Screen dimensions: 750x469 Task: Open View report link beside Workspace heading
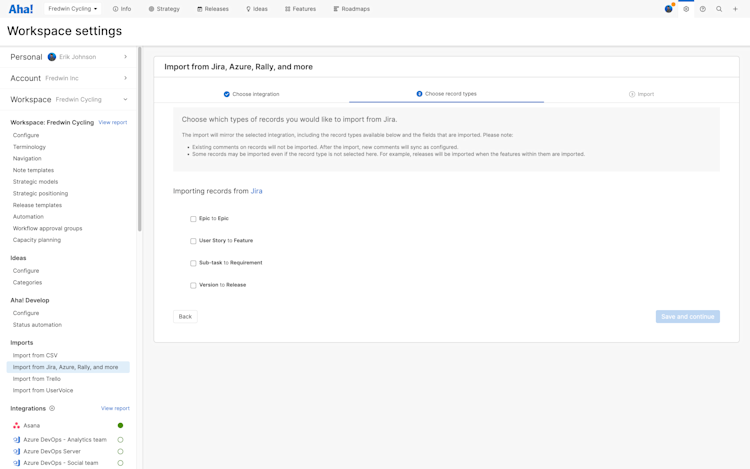113,122
